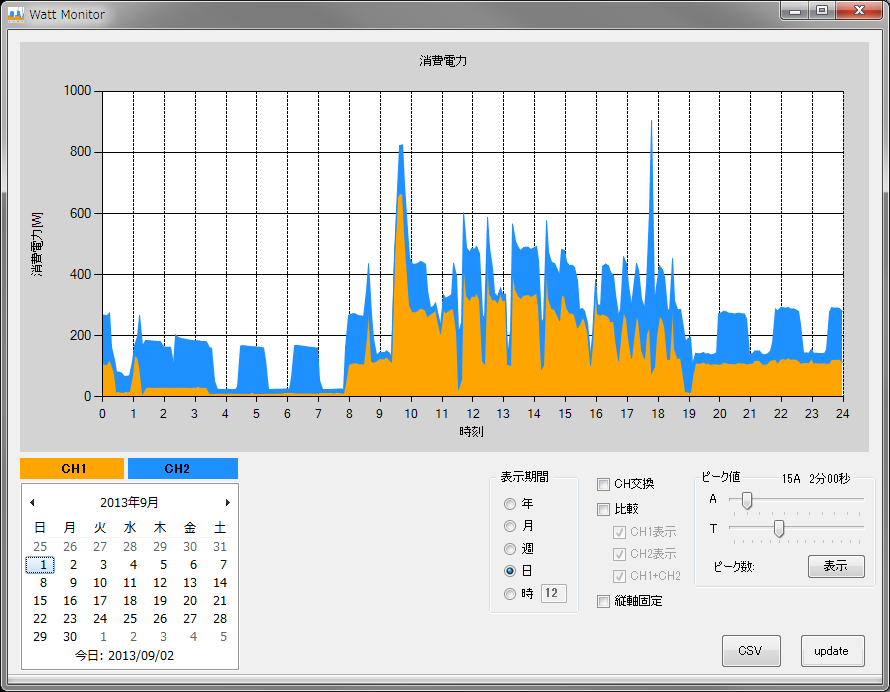Click the 時刻 x-axis label
This screenshot has height=692, width=890.
[472, 431]
